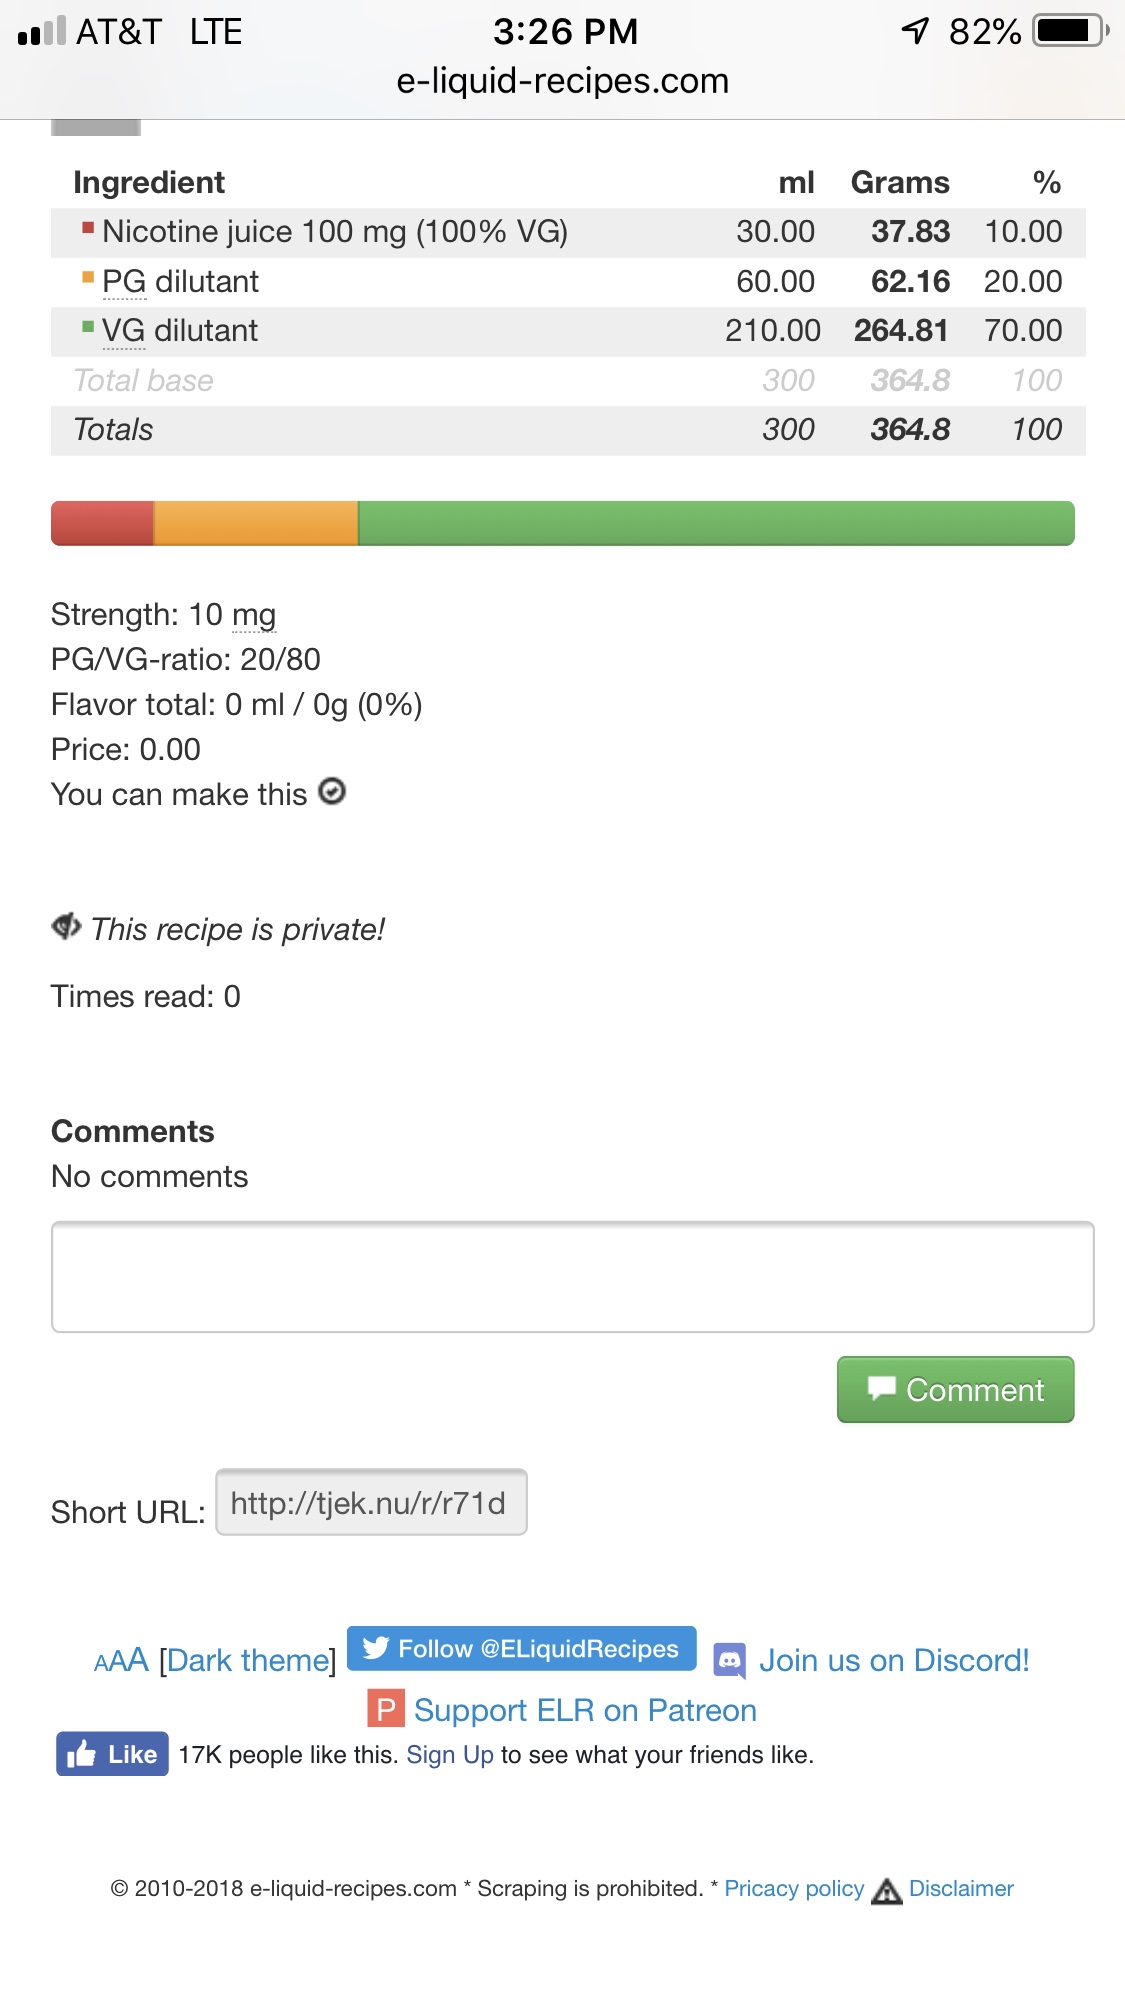1125x2001 pixels.
Task: Click the checkmark icon beside 'You can make this'
Action: coord(332,792)
